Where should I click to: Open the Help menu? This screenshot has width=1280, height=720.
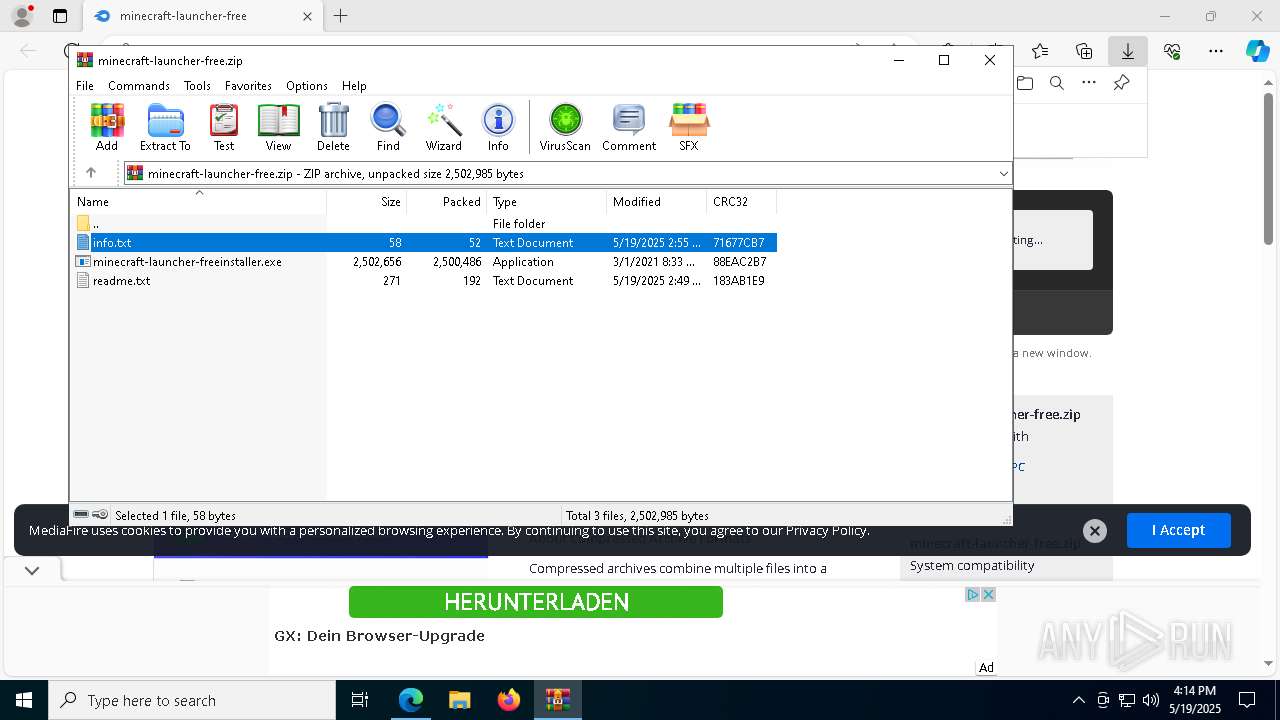click(x=354, y=86)
